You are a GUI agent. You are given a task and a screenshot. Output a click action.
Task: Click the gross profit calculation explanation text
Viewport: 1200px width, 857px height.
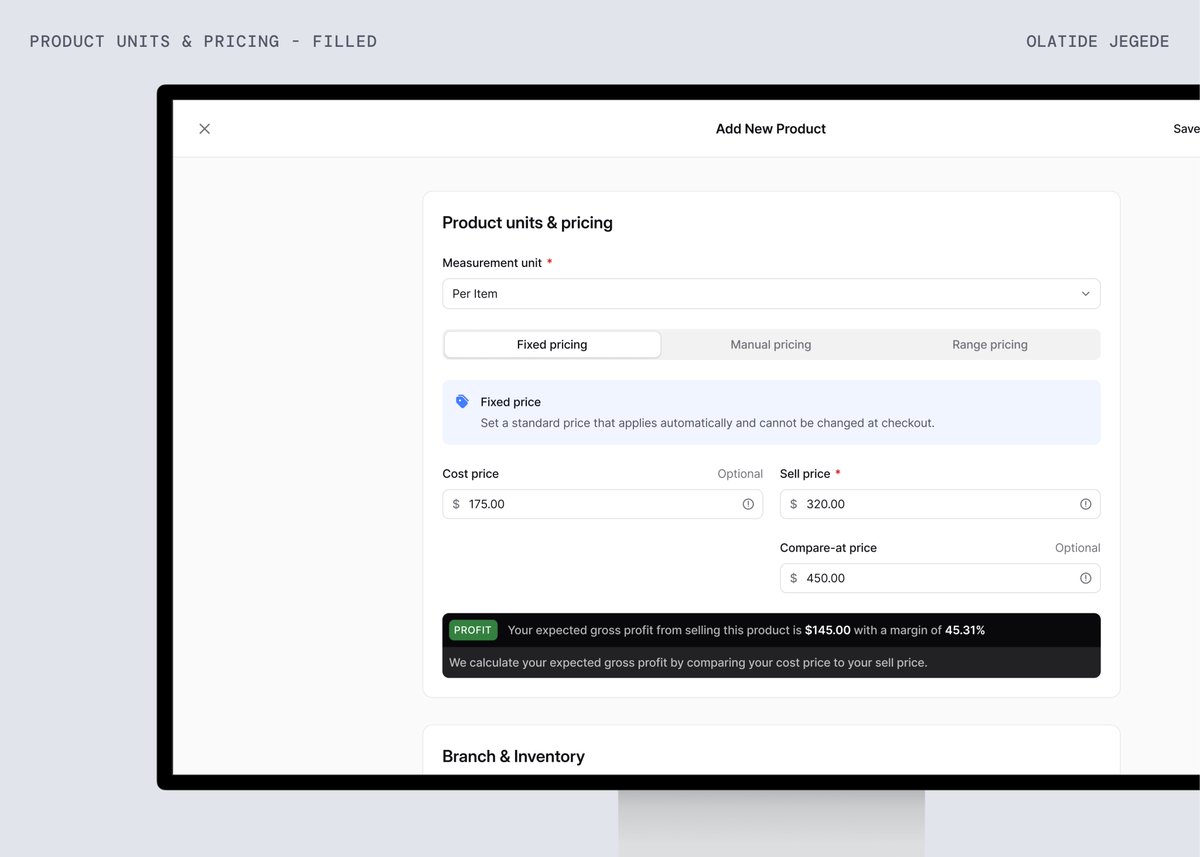(x=688, y=662)
